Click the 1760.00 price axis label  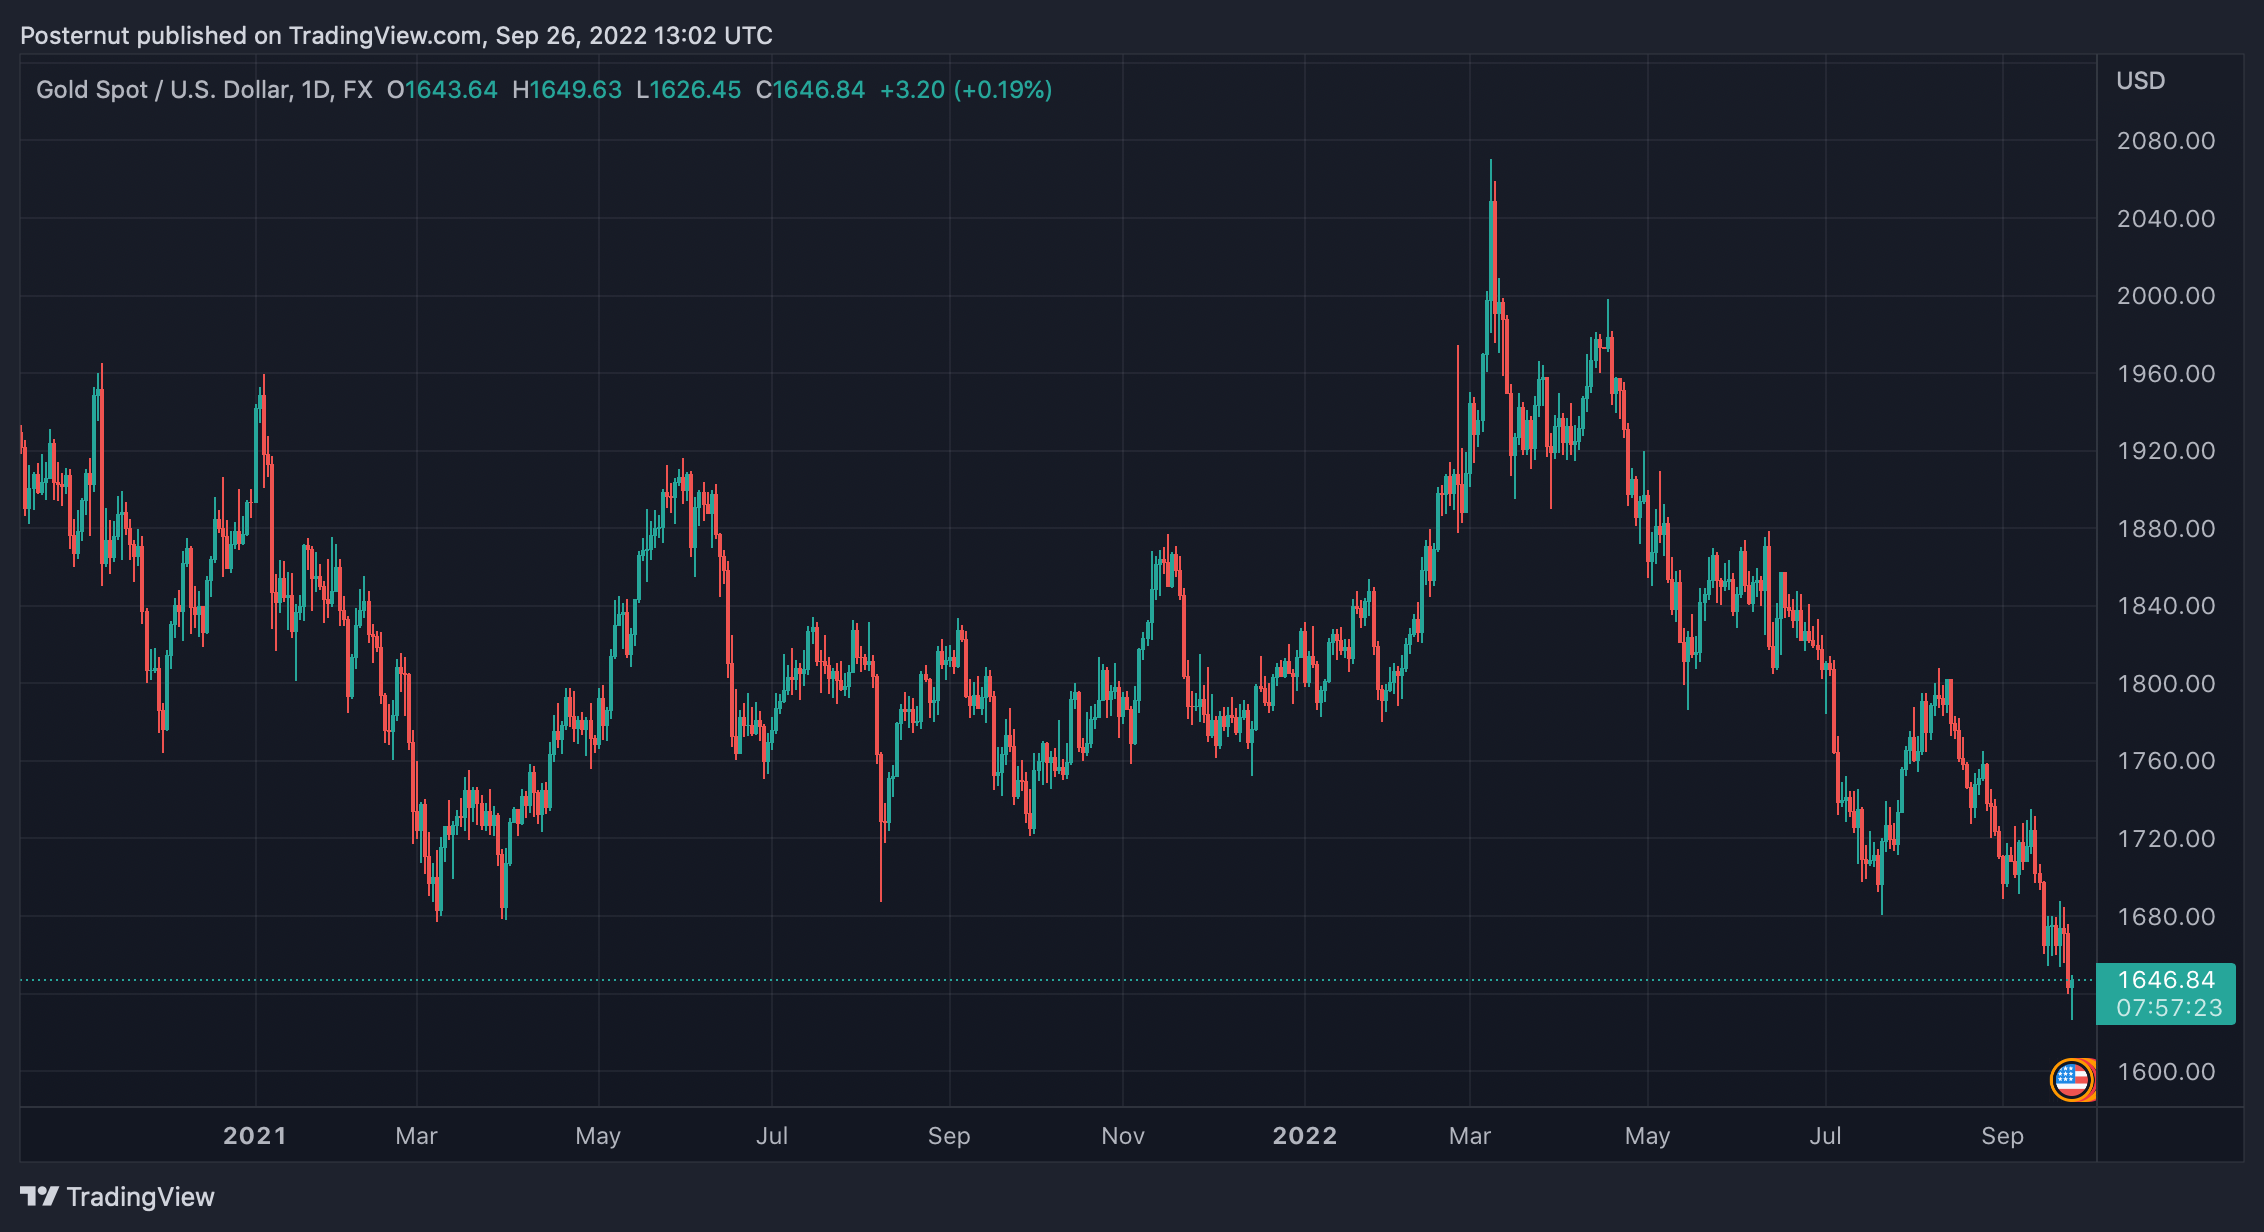(2166, 761)
